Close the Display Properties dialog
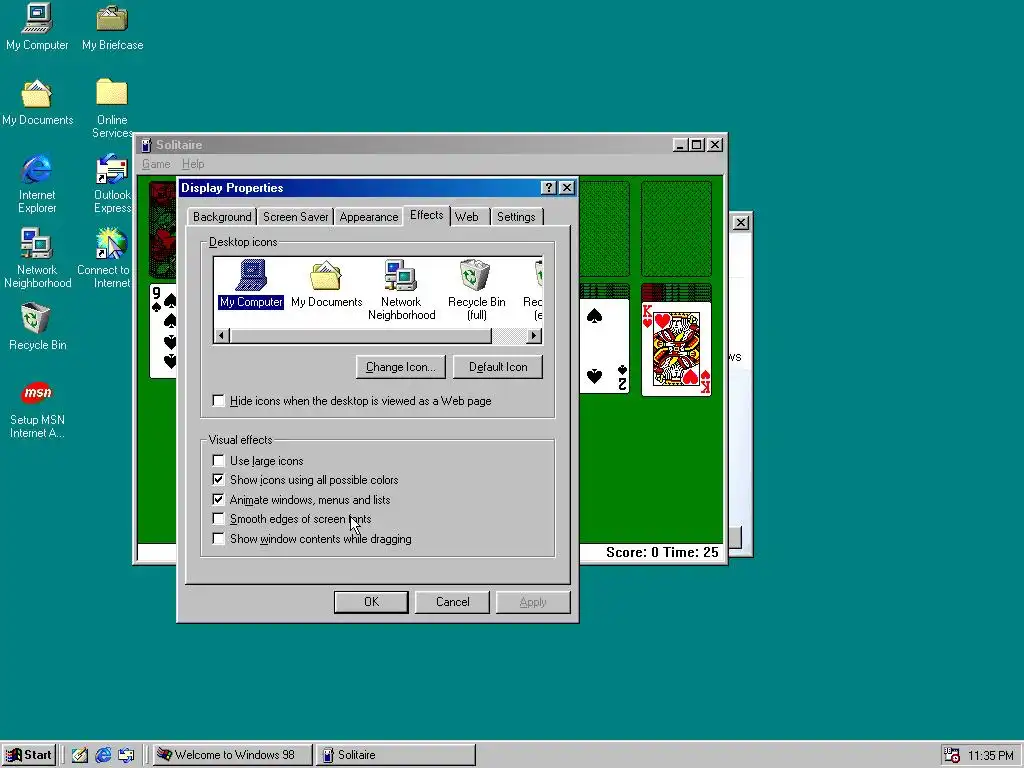The image size is (1024, 768). [x=567, y=188]
